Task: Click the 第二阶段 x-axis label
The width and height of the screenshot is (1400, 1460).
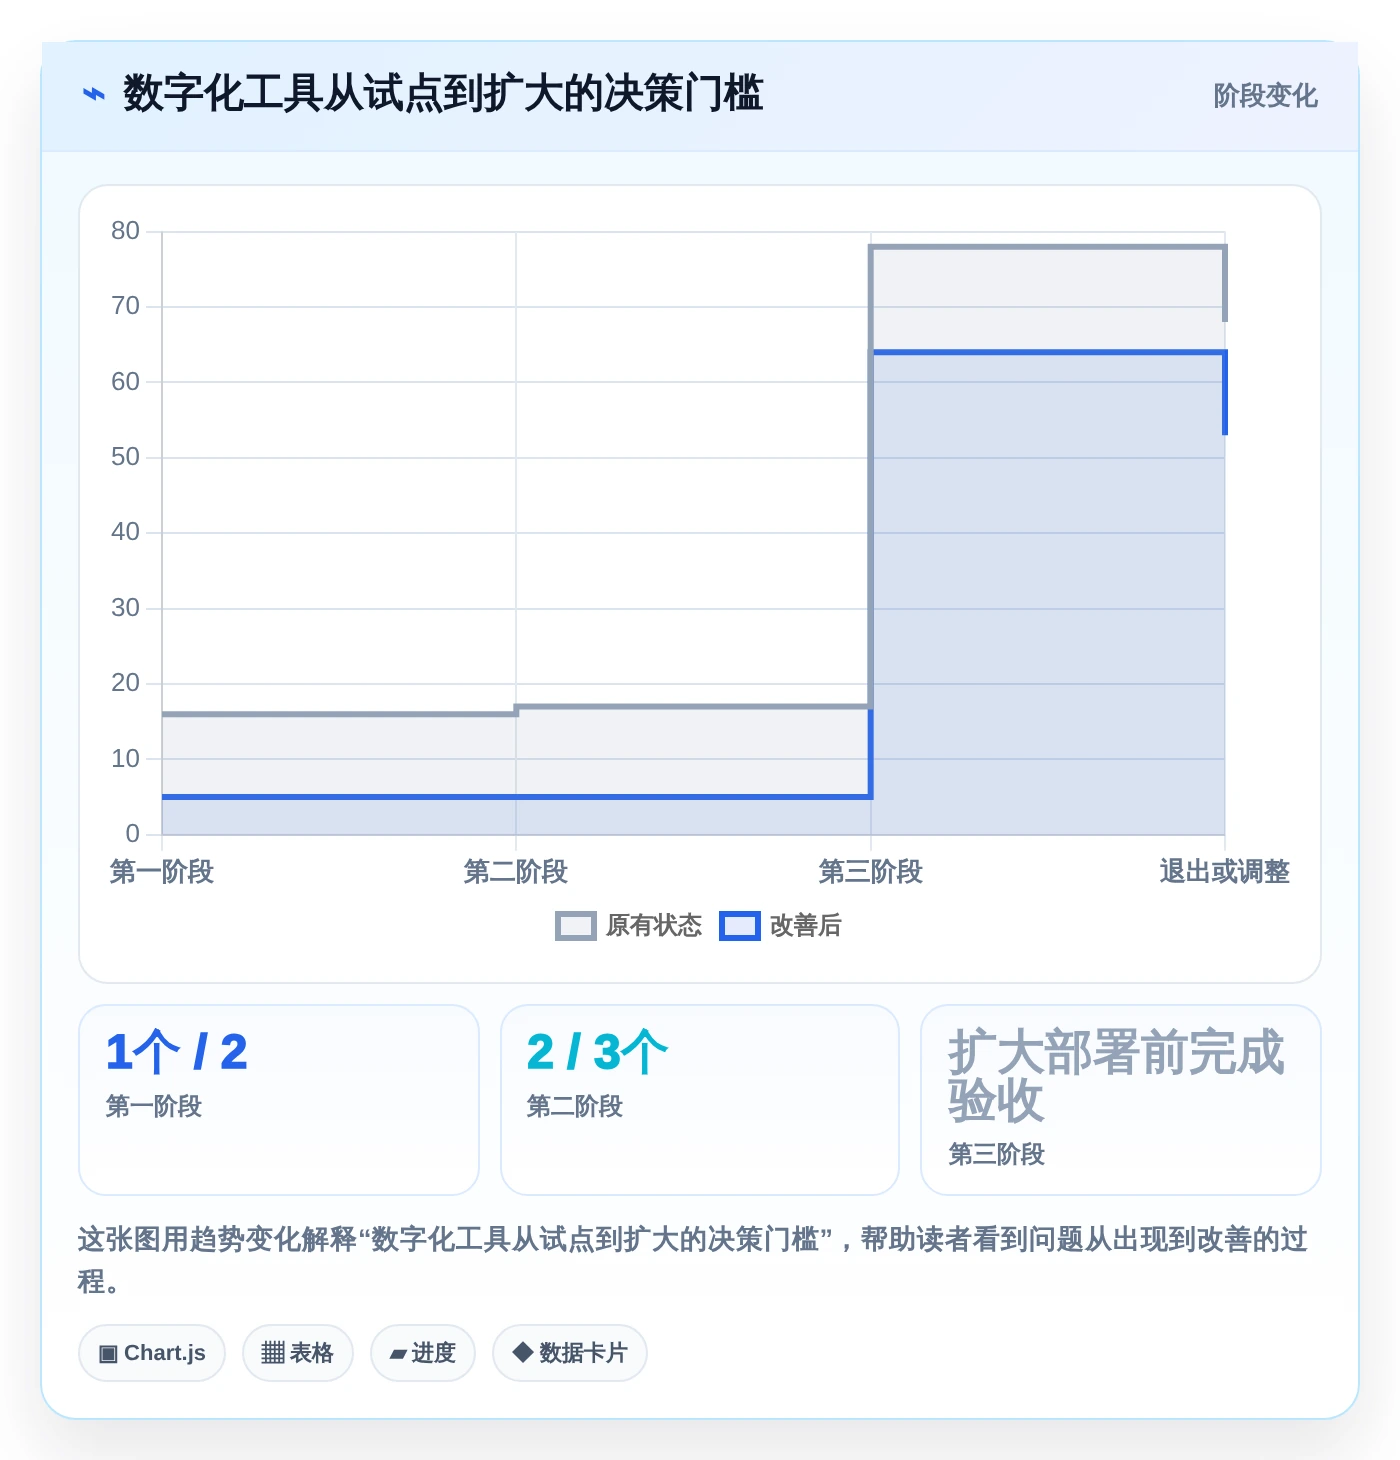Action: [x=516, y=872]
